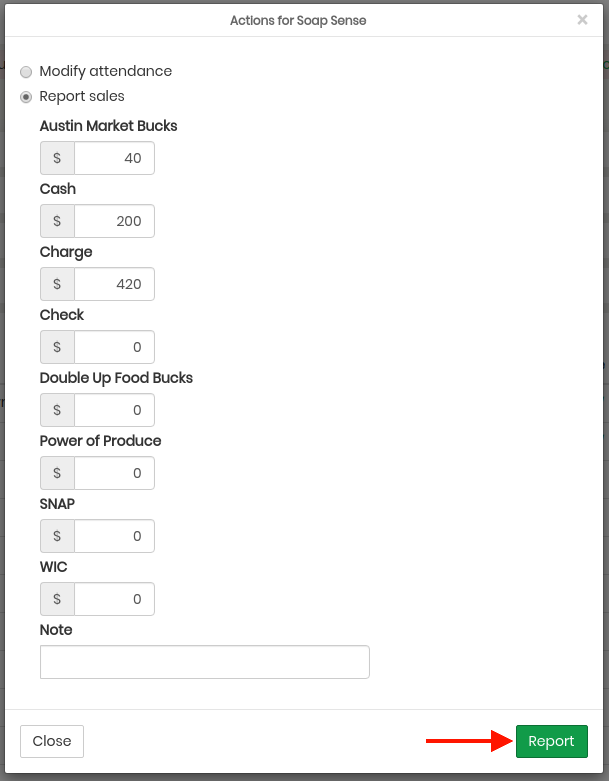
Task: Click the dollar sign beside Charge field
Action: pos(57,284)
